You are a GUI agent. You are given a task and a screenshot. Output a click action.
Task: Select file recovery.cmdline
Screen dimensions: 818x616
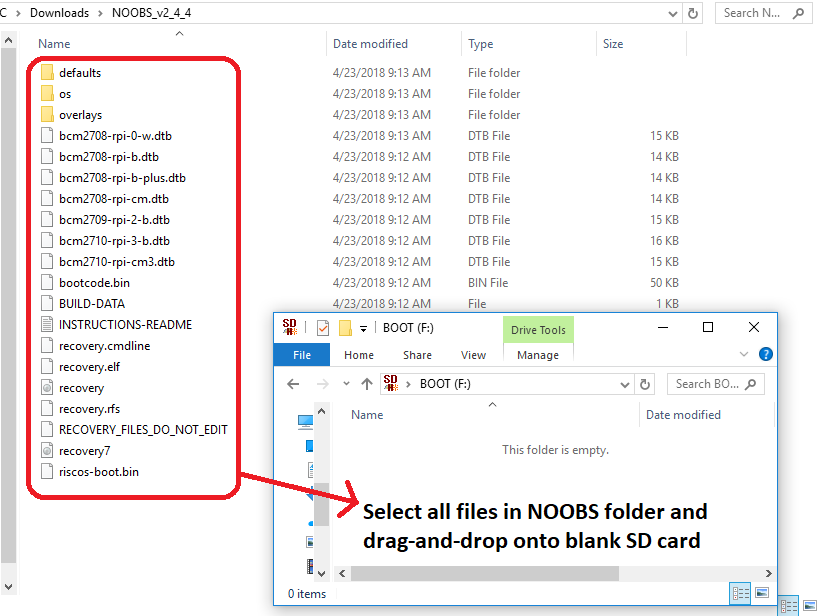[x=104, y=346]
